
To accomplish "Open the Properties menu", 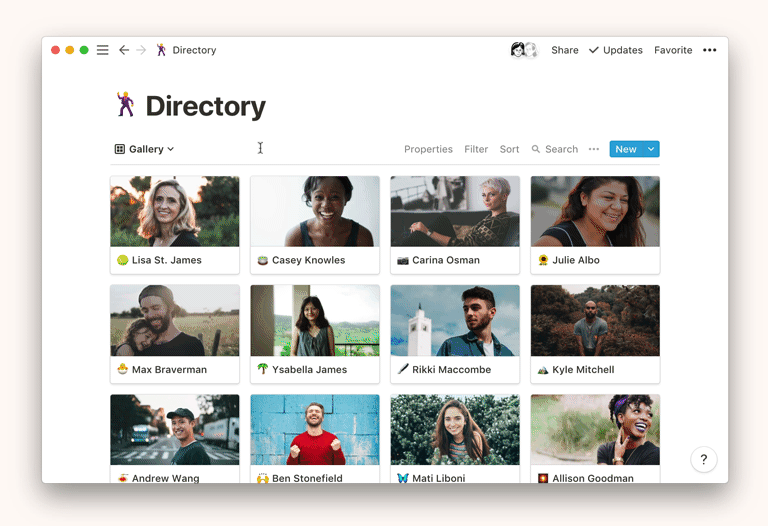I will 428,149.
